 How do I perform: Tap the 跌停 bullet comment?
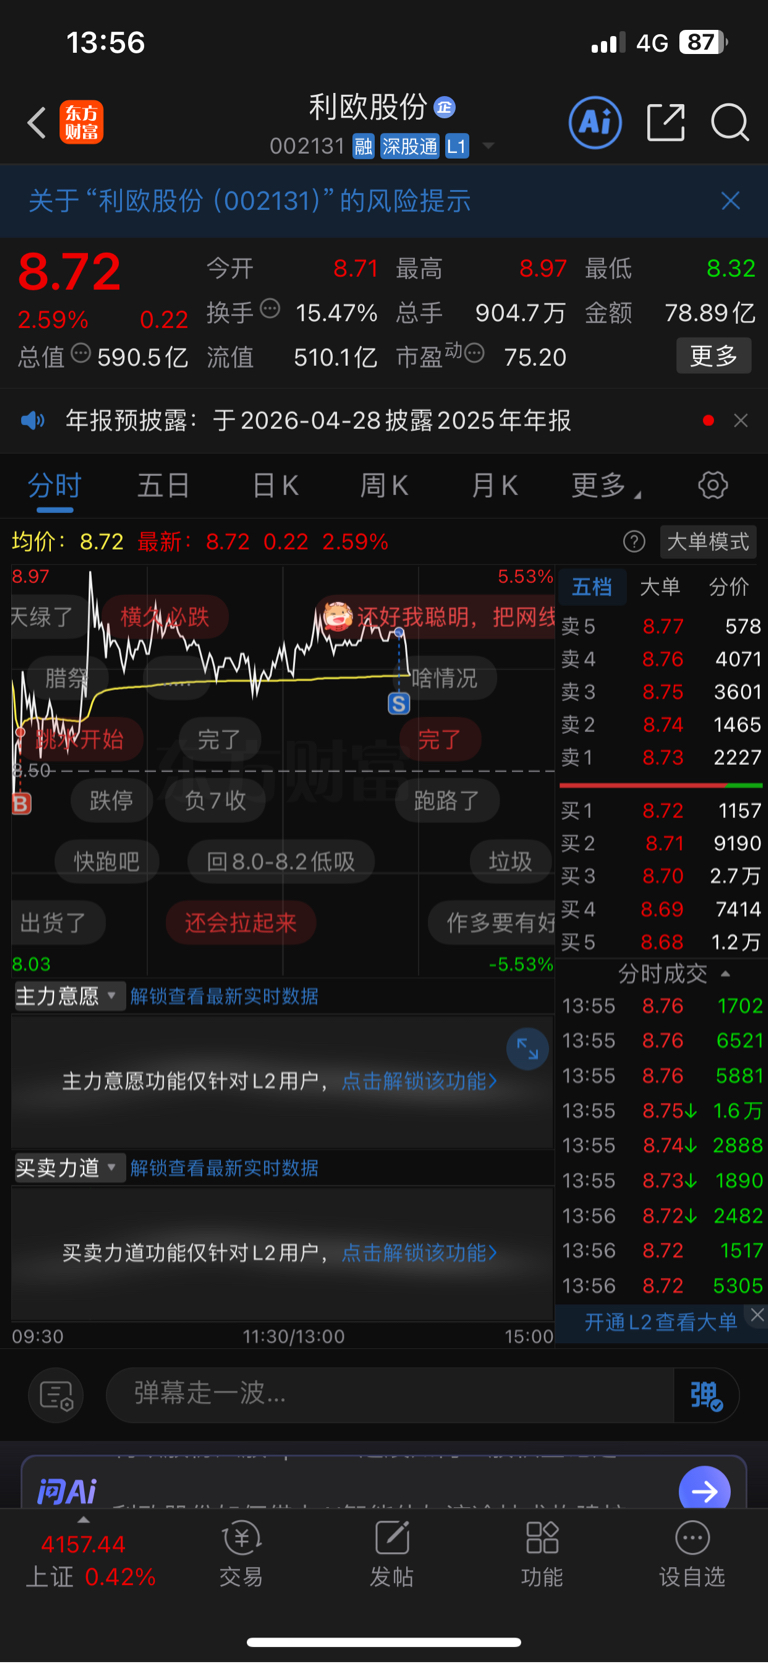coord(111,800)
